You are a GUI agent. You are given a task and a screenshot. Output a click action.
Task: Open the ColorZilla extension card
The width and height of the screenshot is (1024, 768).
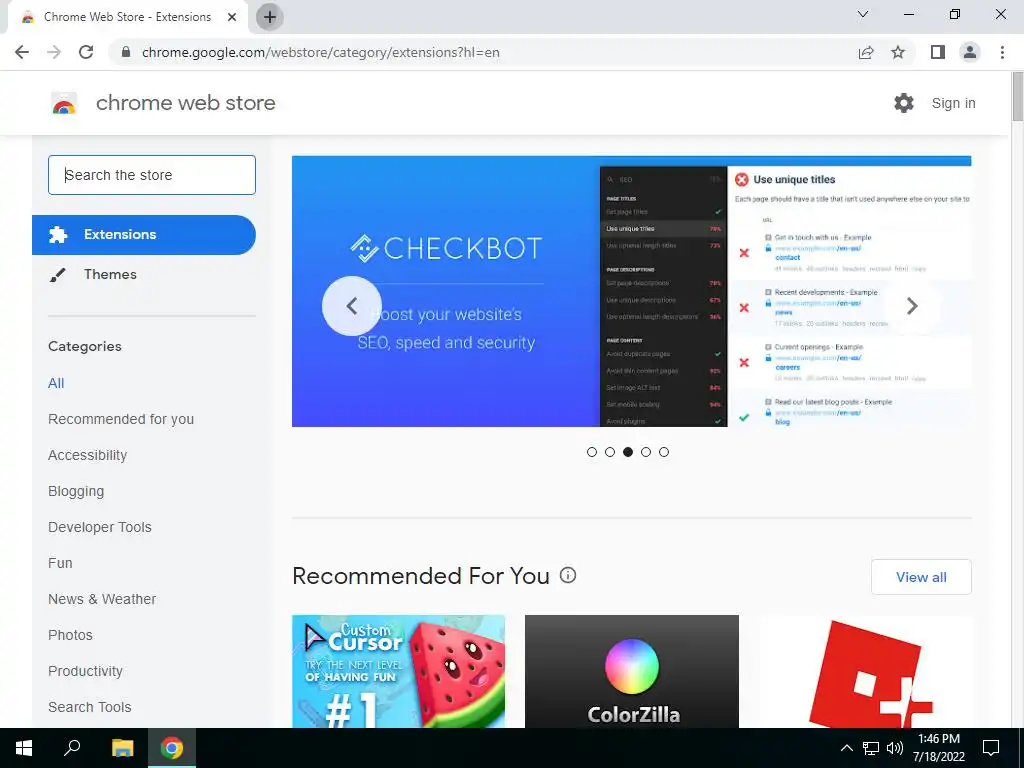pos(632,671)
